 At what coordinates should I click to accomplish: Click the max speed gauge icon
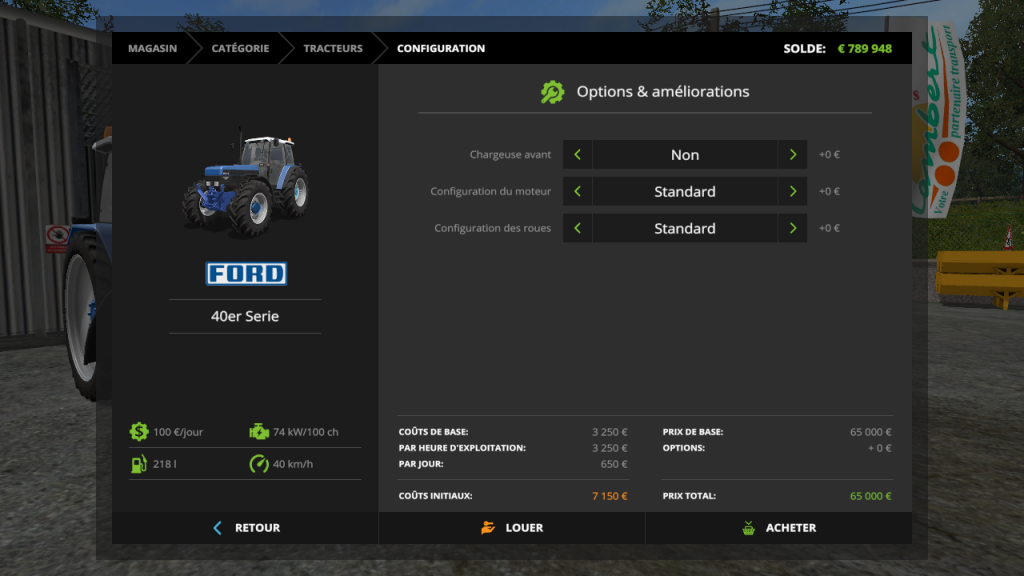pyautogui.click(x=259, y=464)
